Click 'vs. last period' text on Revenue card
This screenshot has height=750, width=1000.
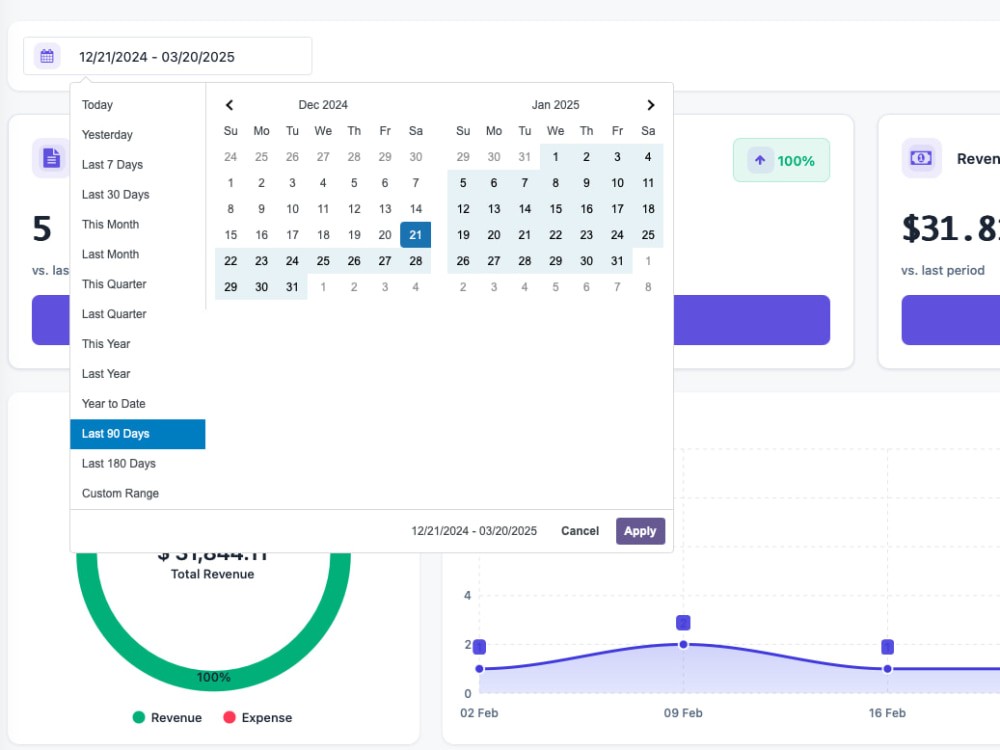943,270
